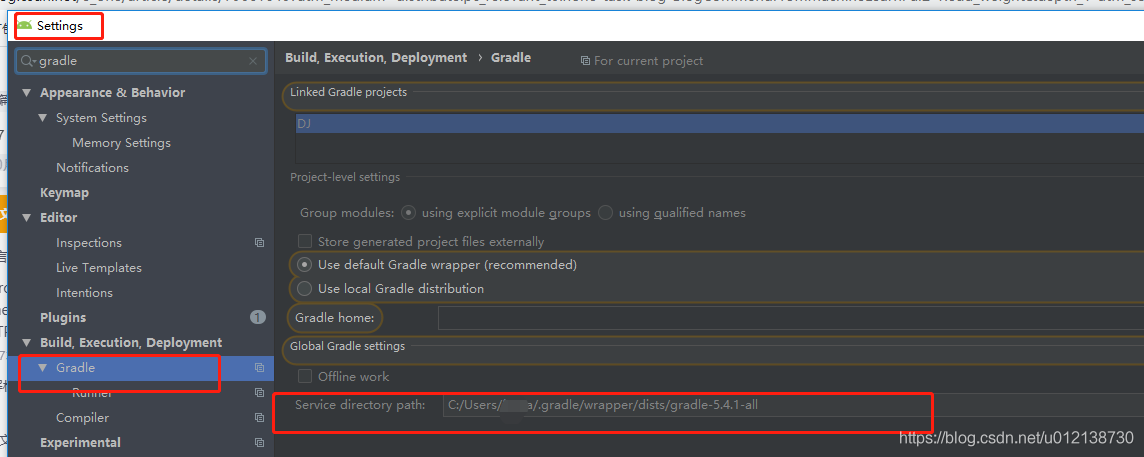Enable the Offline work checkbox
Image resolution: width=1144 pixels, height=457 pixels.
(305, 377)
